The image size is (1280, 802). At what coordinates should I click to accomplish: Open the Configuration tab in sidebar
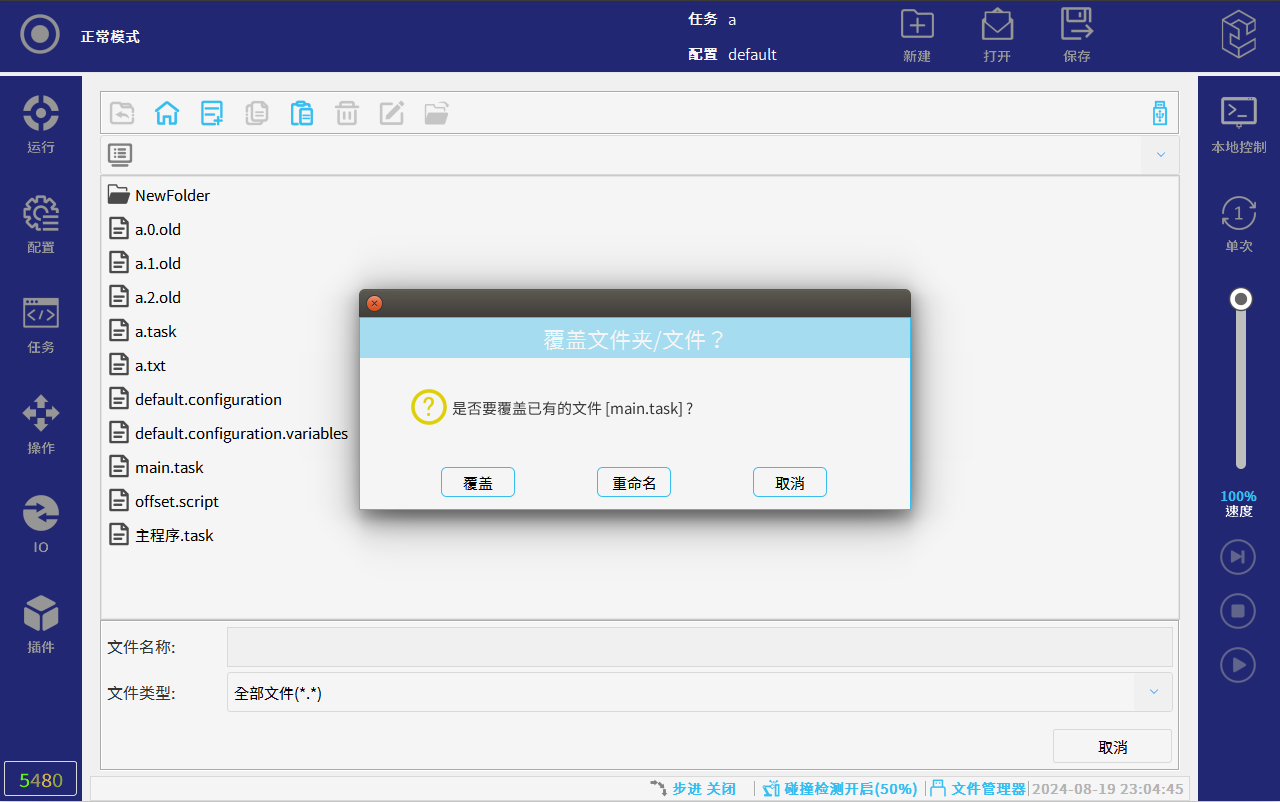click(x=41, y=225)
